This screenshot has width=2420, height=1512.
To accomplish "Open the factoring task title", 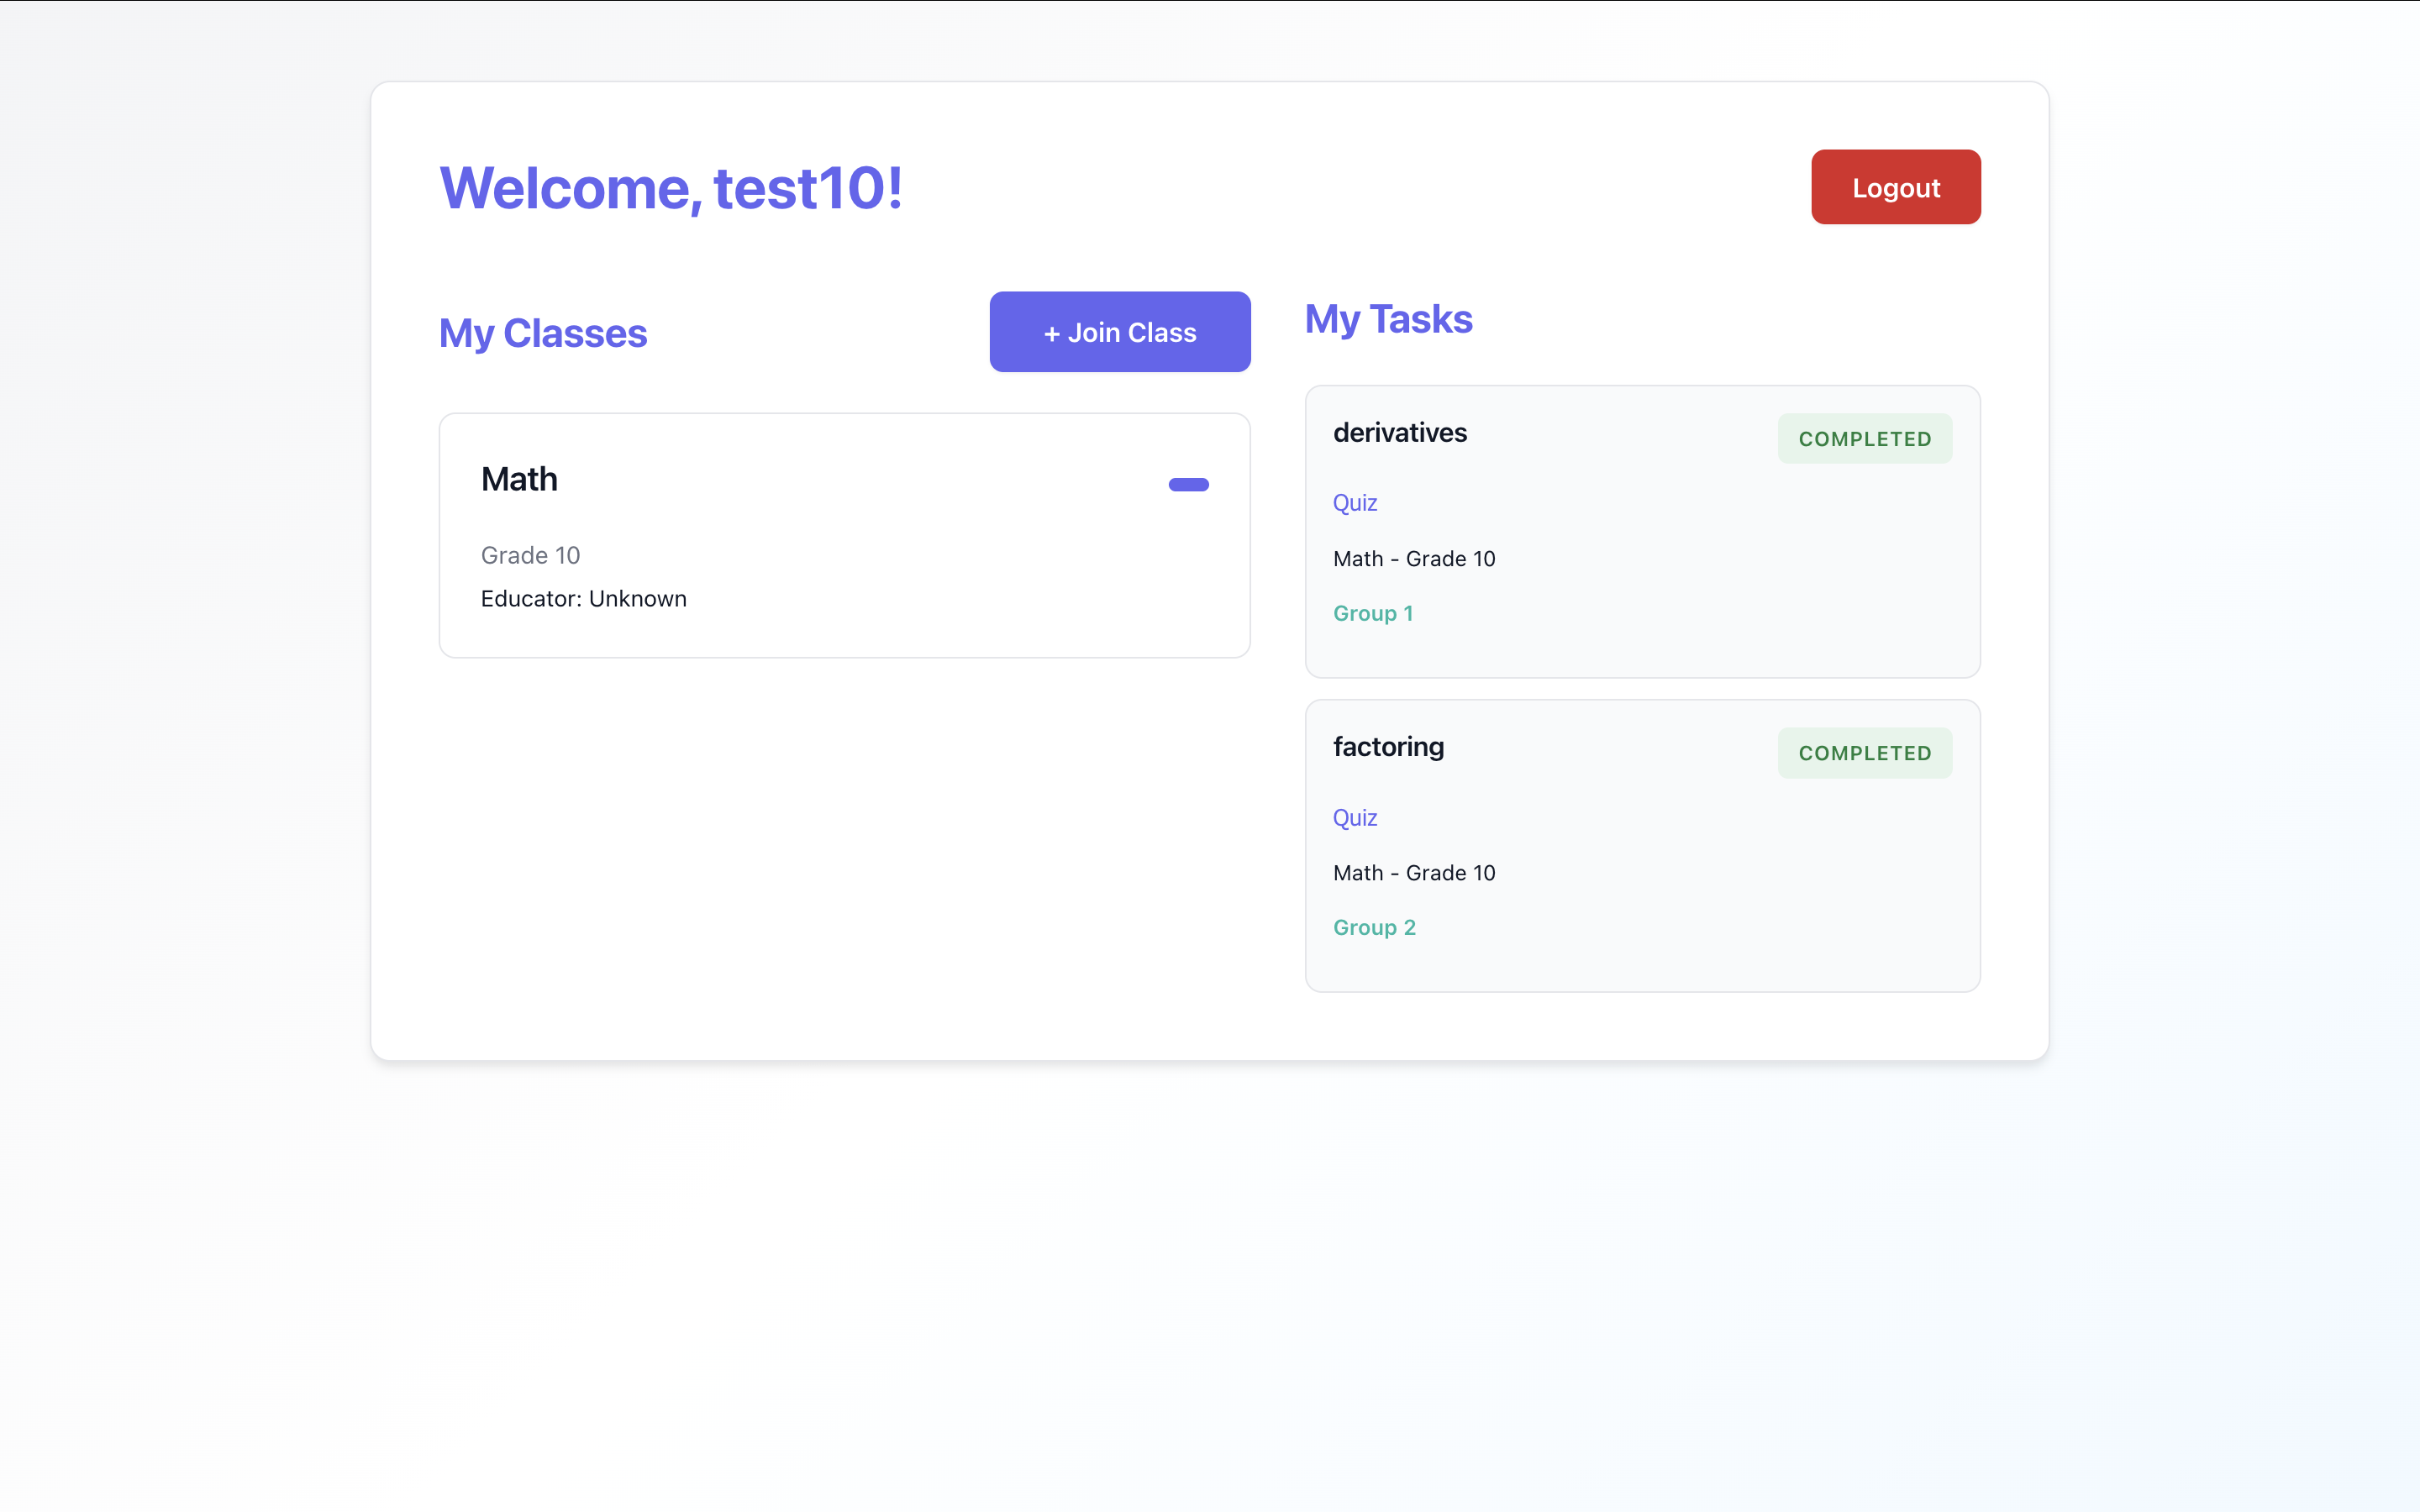I will click(1388, 747).
